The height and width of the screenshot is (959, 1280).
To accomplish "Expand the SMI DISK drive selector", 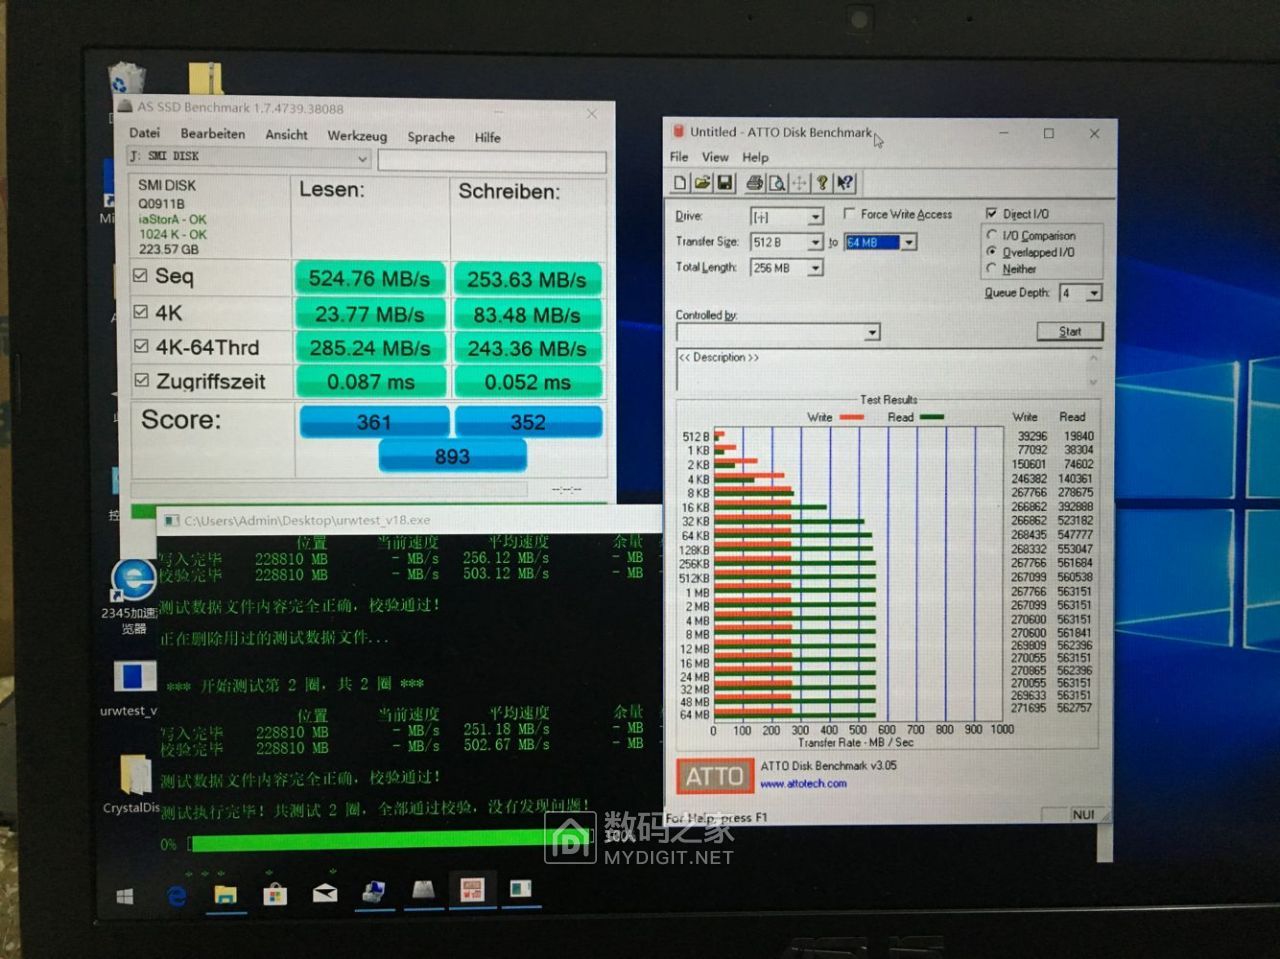I will 362,158.
